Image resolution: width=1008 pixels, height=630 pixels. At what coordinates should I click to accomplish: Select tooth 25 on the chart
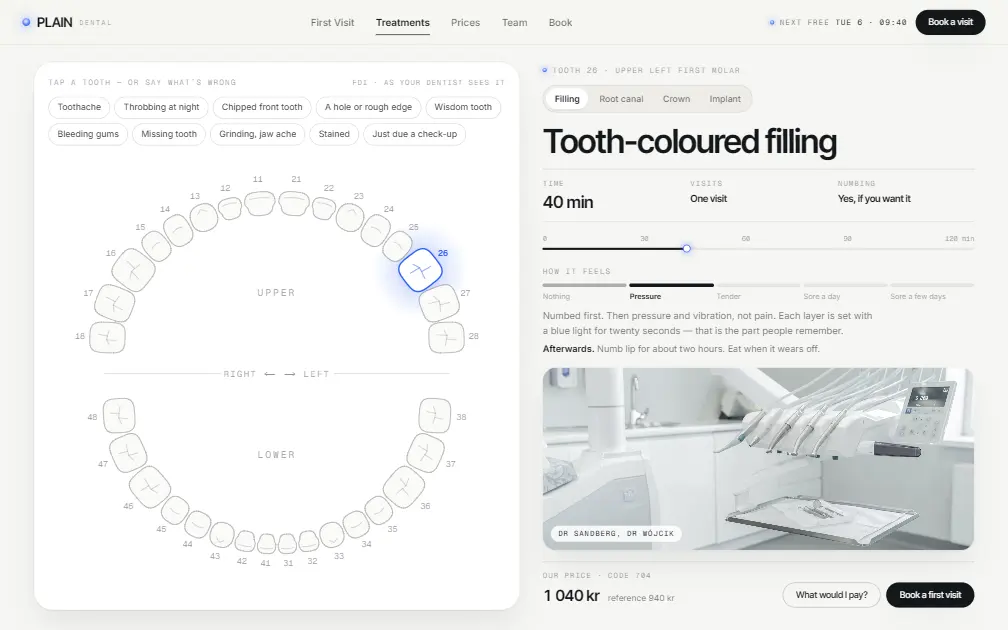click(397, 246)
